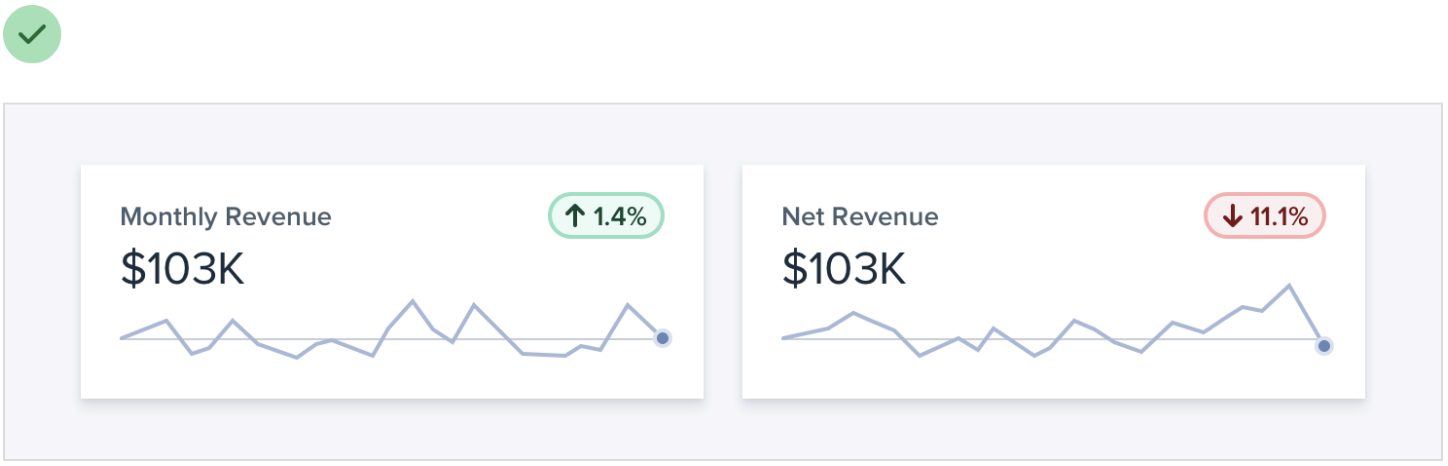The height and width of the screenshot is (466, 1448).
Task: Select the red 11.1% decrease badge
Action: (1264, 216)
